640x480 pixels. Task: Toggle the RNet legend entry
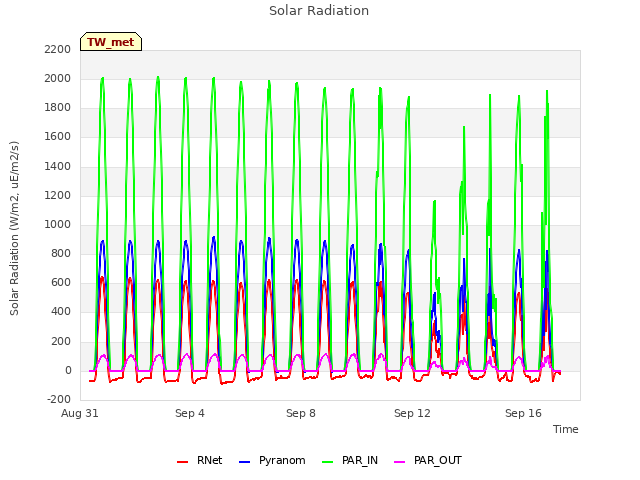point(200,460)
